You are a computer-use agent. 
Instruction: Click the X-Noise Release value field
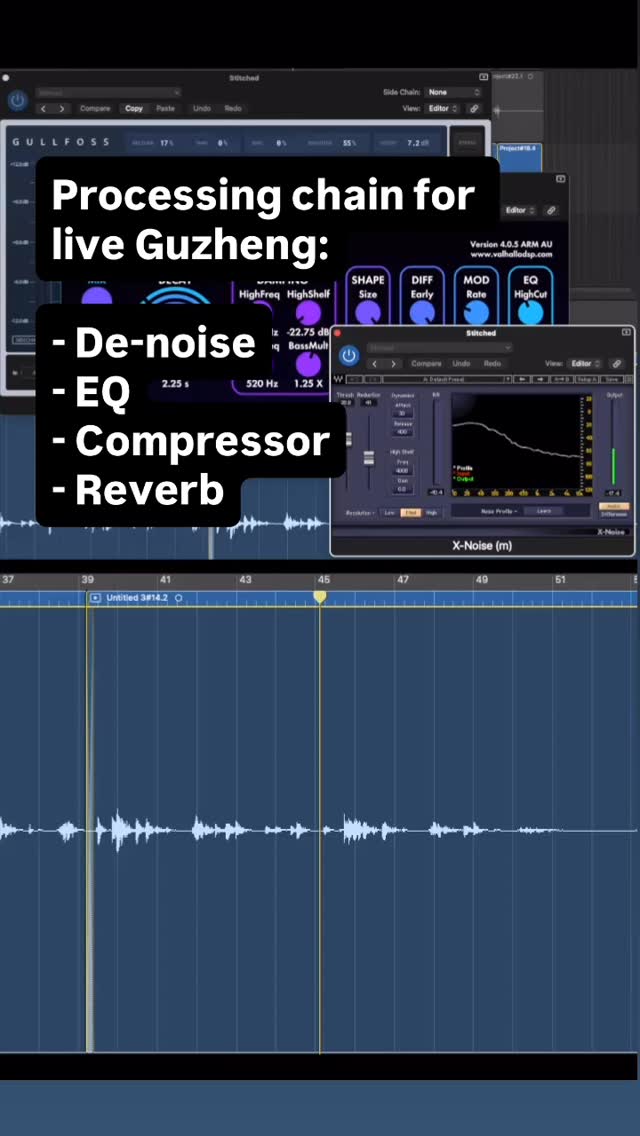402,433
